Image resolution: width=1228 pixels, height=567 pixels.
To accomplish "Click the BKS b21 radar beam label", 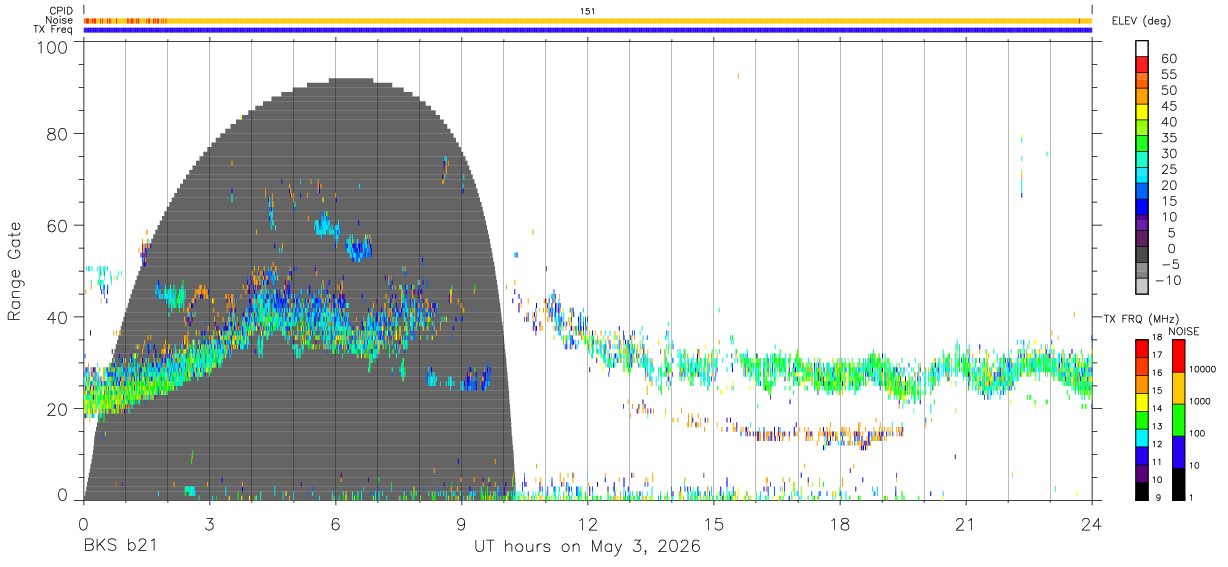I will point(120,547).
